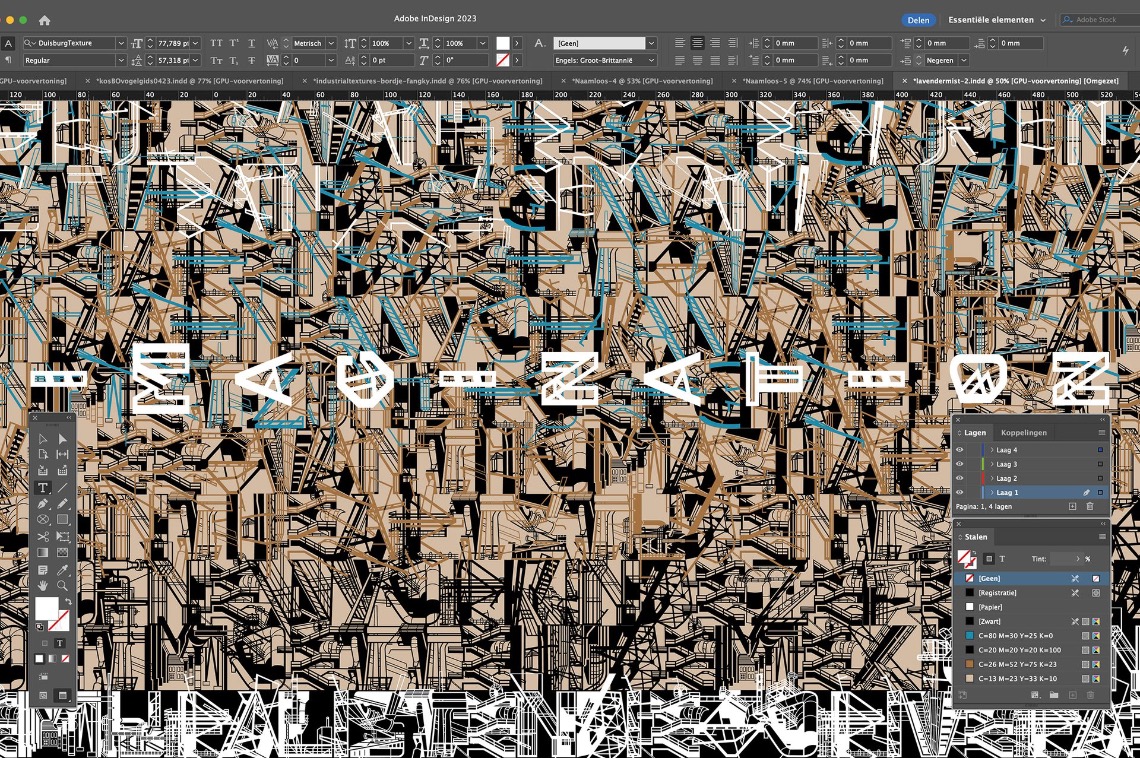
Task: Select the Rectangle Frame tool
Action: click(x=43, y=520)
